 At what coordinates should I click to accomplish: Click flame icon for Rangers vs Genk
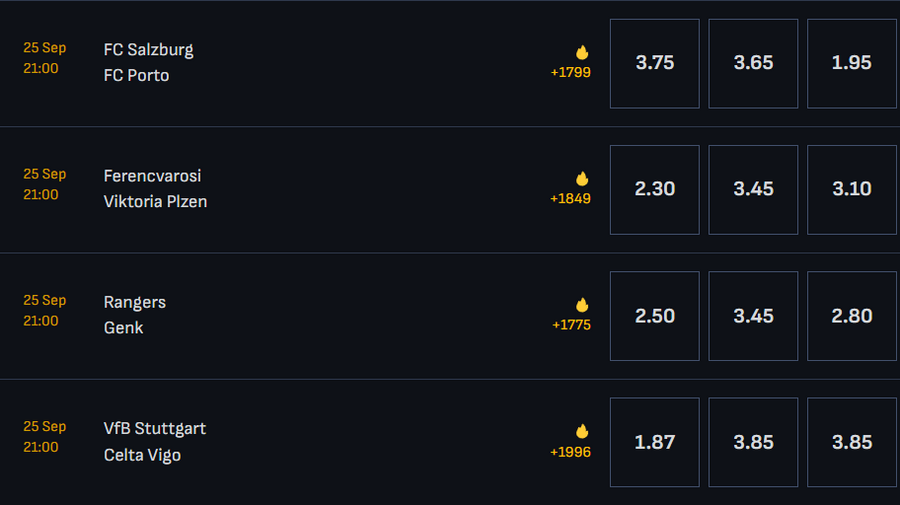tap(582, 305)
